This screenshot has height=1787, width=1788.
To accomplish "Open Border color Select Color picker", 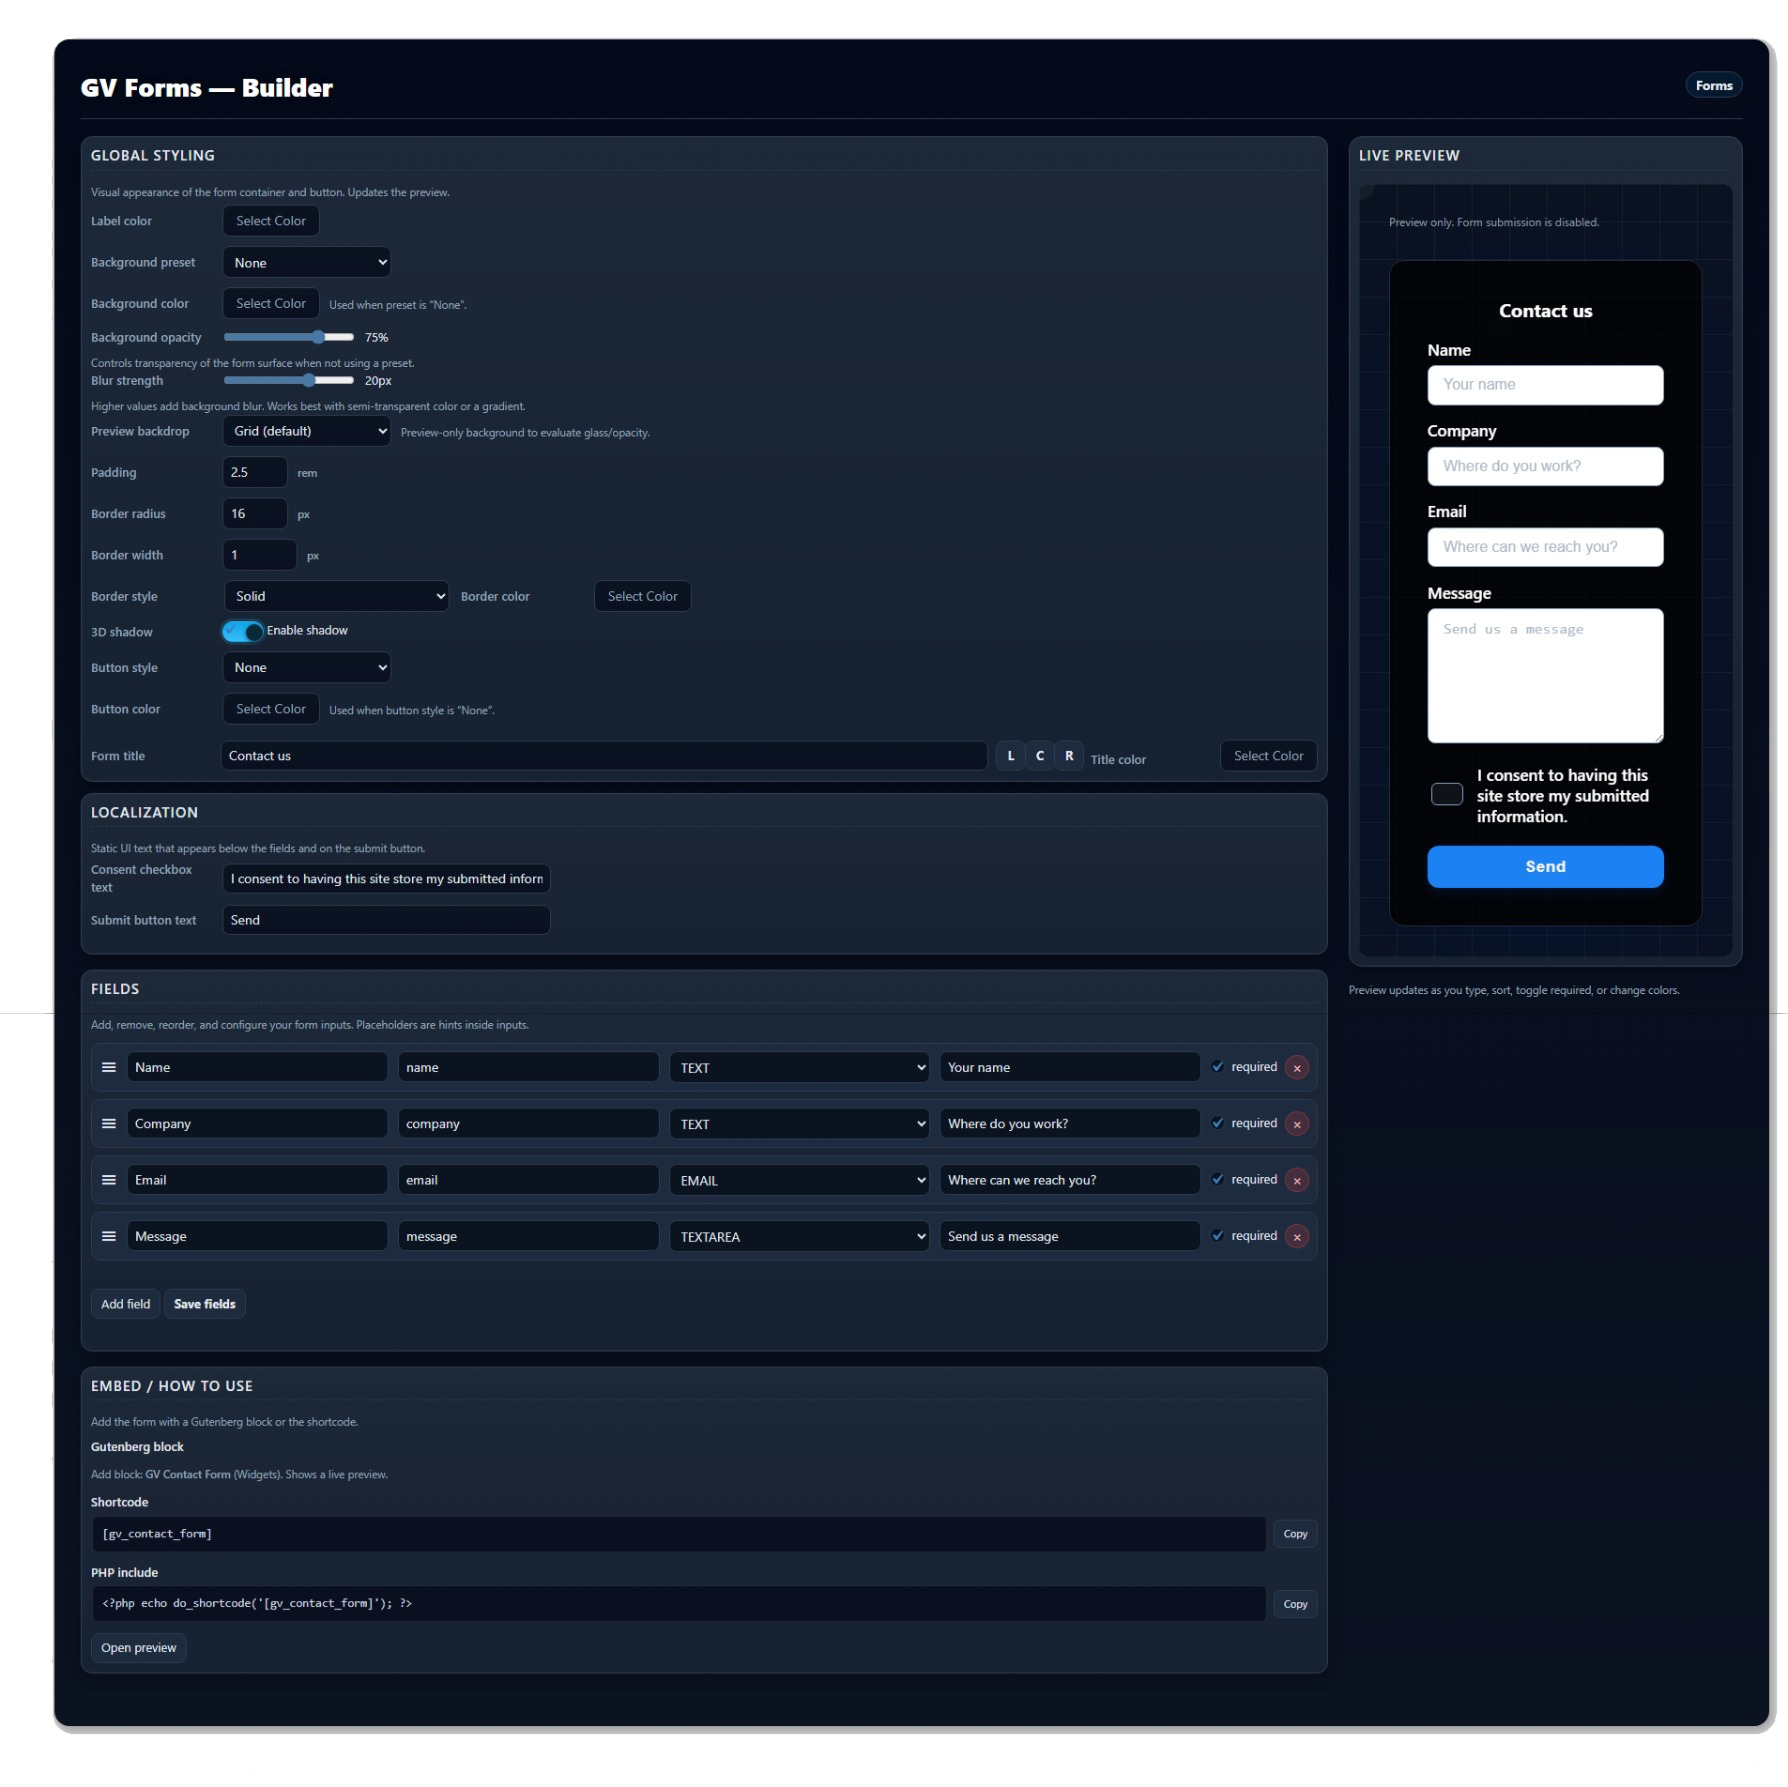I will (x=642, y=596).
